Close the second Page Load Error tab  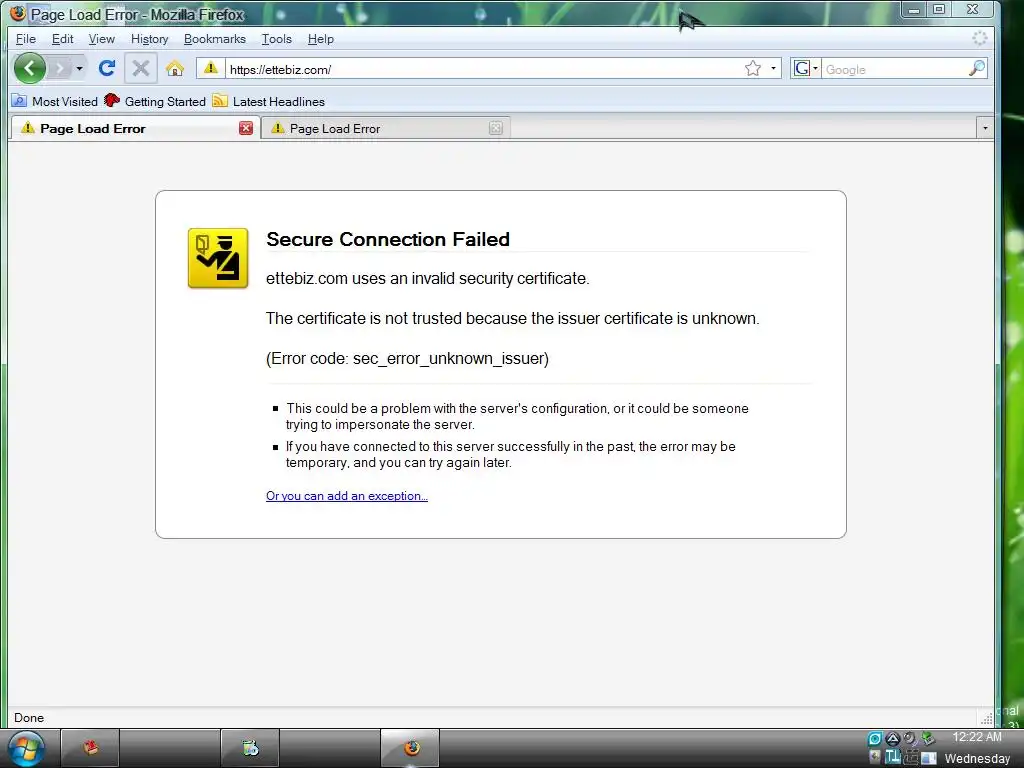[x=496, y=128]
